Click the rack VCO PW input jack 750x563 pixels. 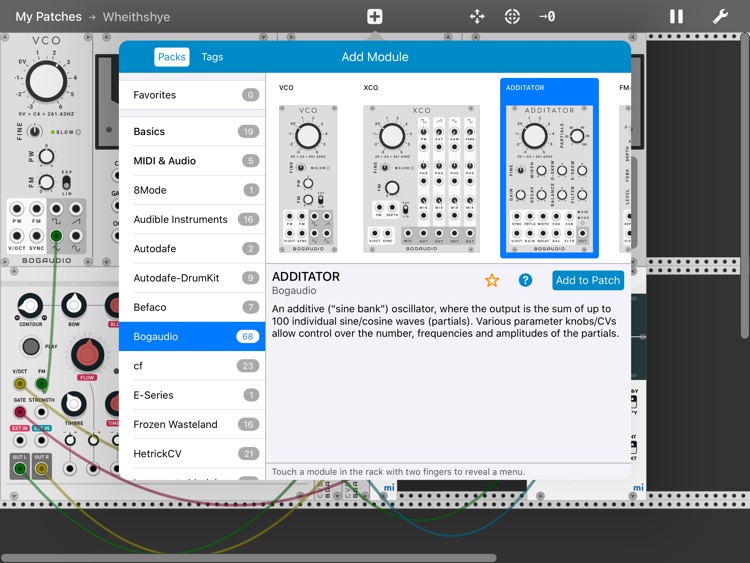(x=17, y=209)
